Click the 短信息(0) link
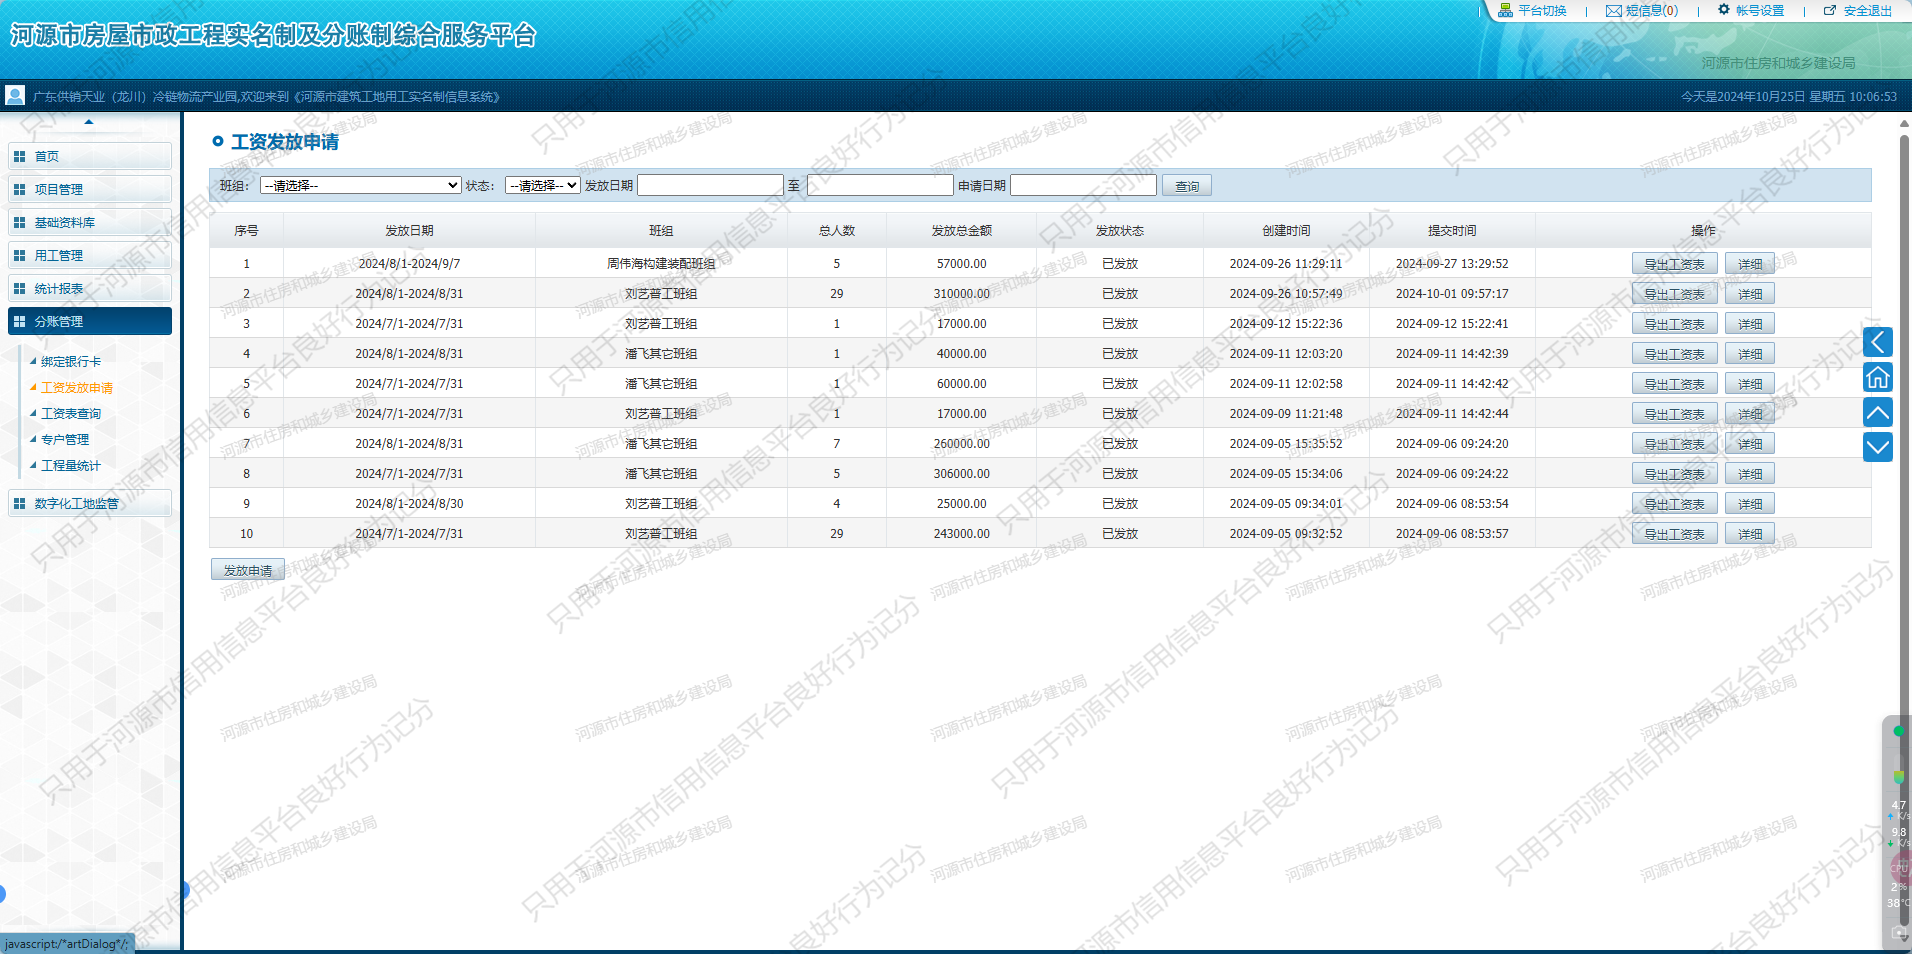This screenshot has width=1912, height=954. click(1652, 11)
